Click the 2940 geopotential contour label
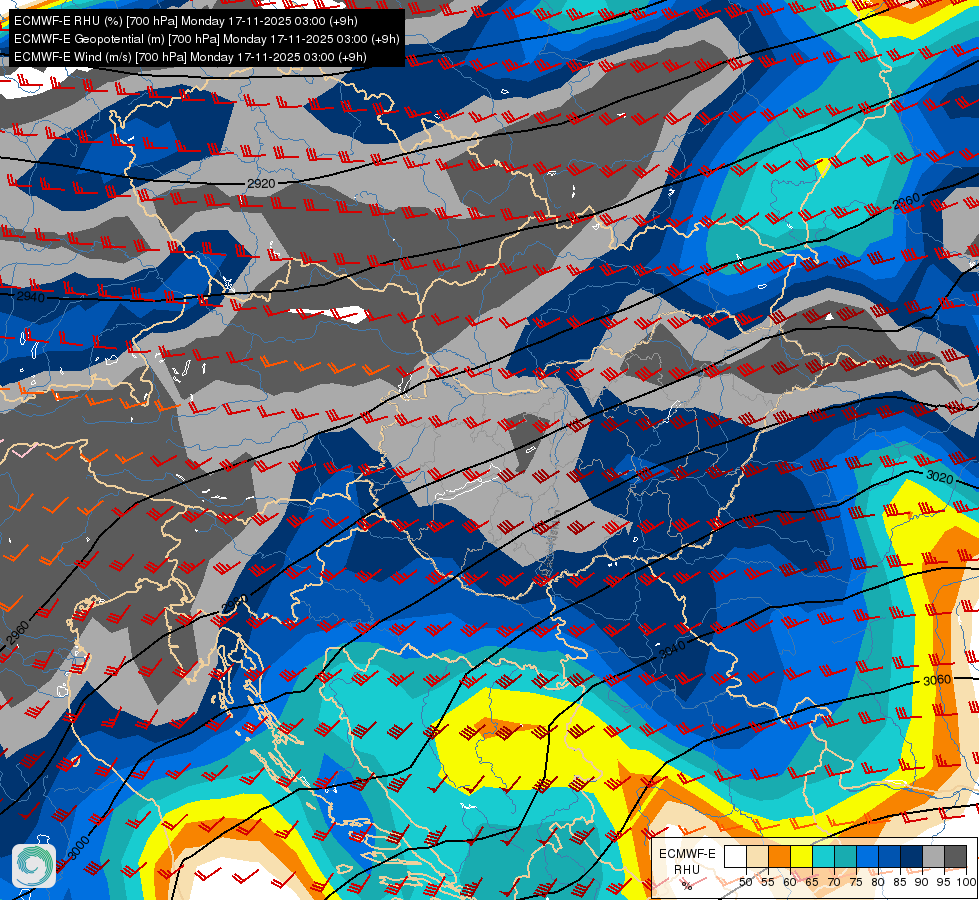Image resolution: width=979 pixels, height=900 pixels. pos(31,297)
